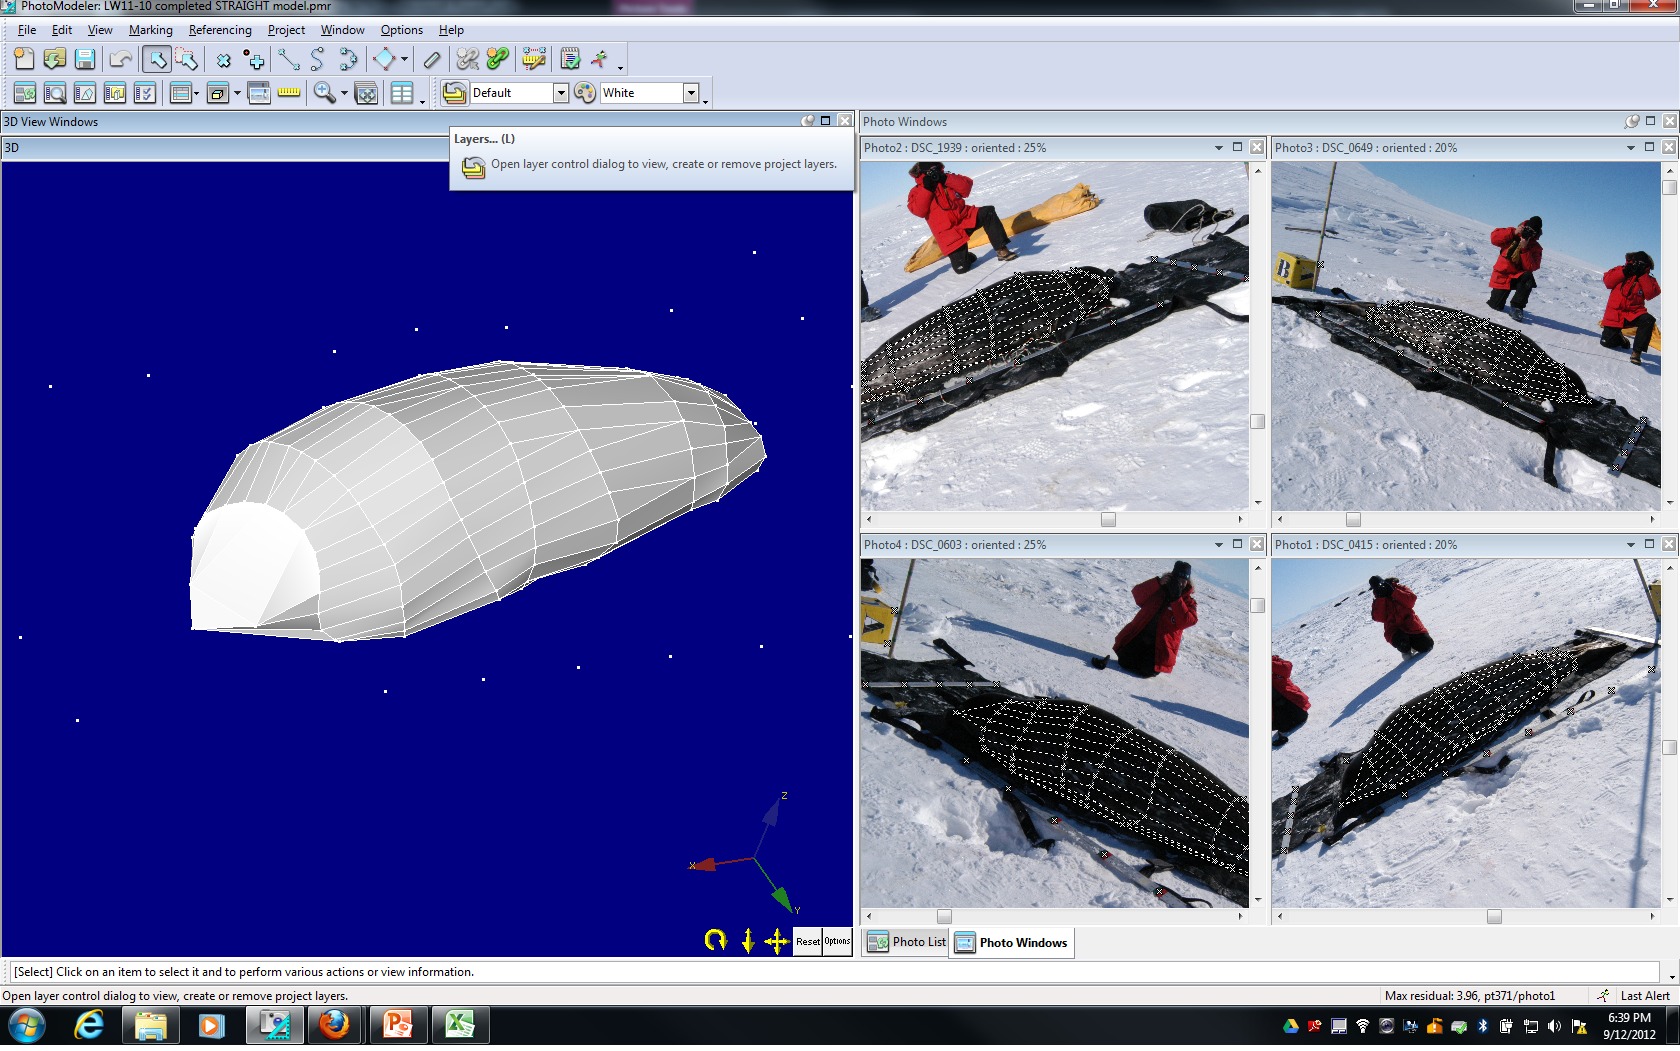Click horizontal scrollbar thumb of Photo4 window
This screenshot has width=1680, height=1051.
[944, 916]
